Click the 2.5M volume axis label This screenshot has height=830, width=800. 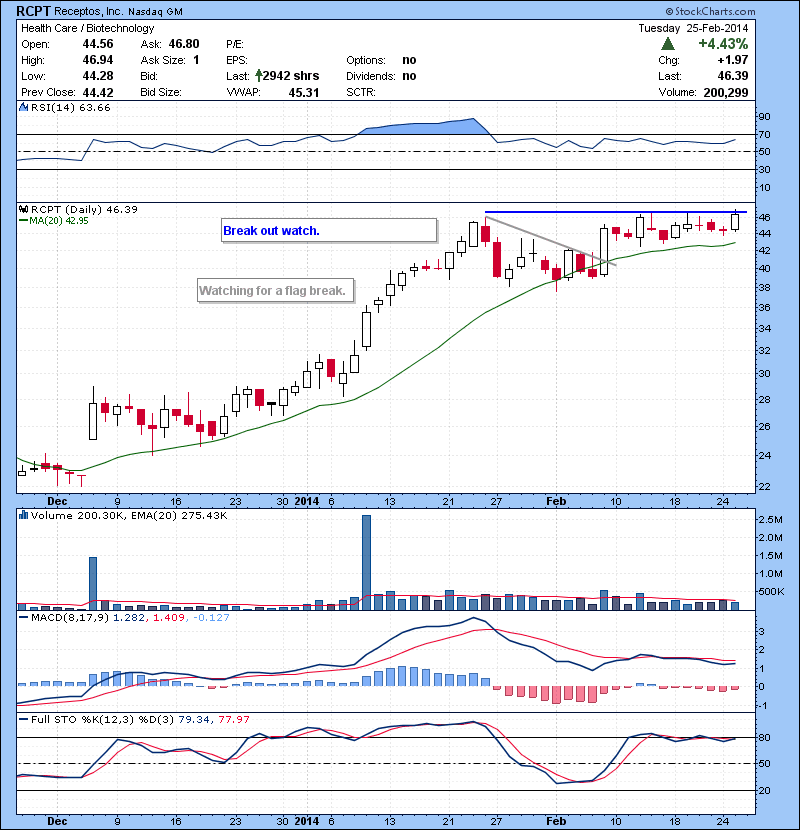770,520
